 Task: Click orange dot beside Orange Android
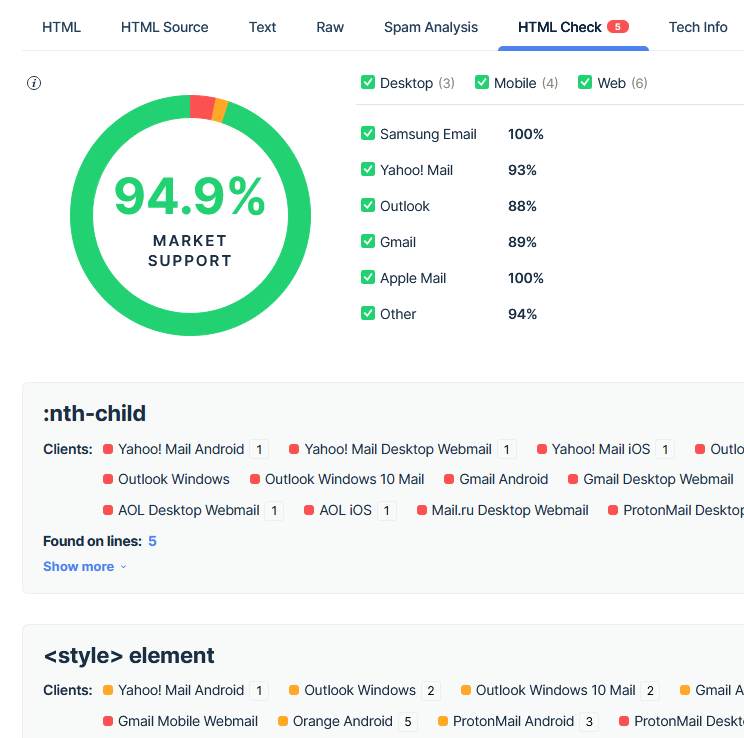coord(283,721)
